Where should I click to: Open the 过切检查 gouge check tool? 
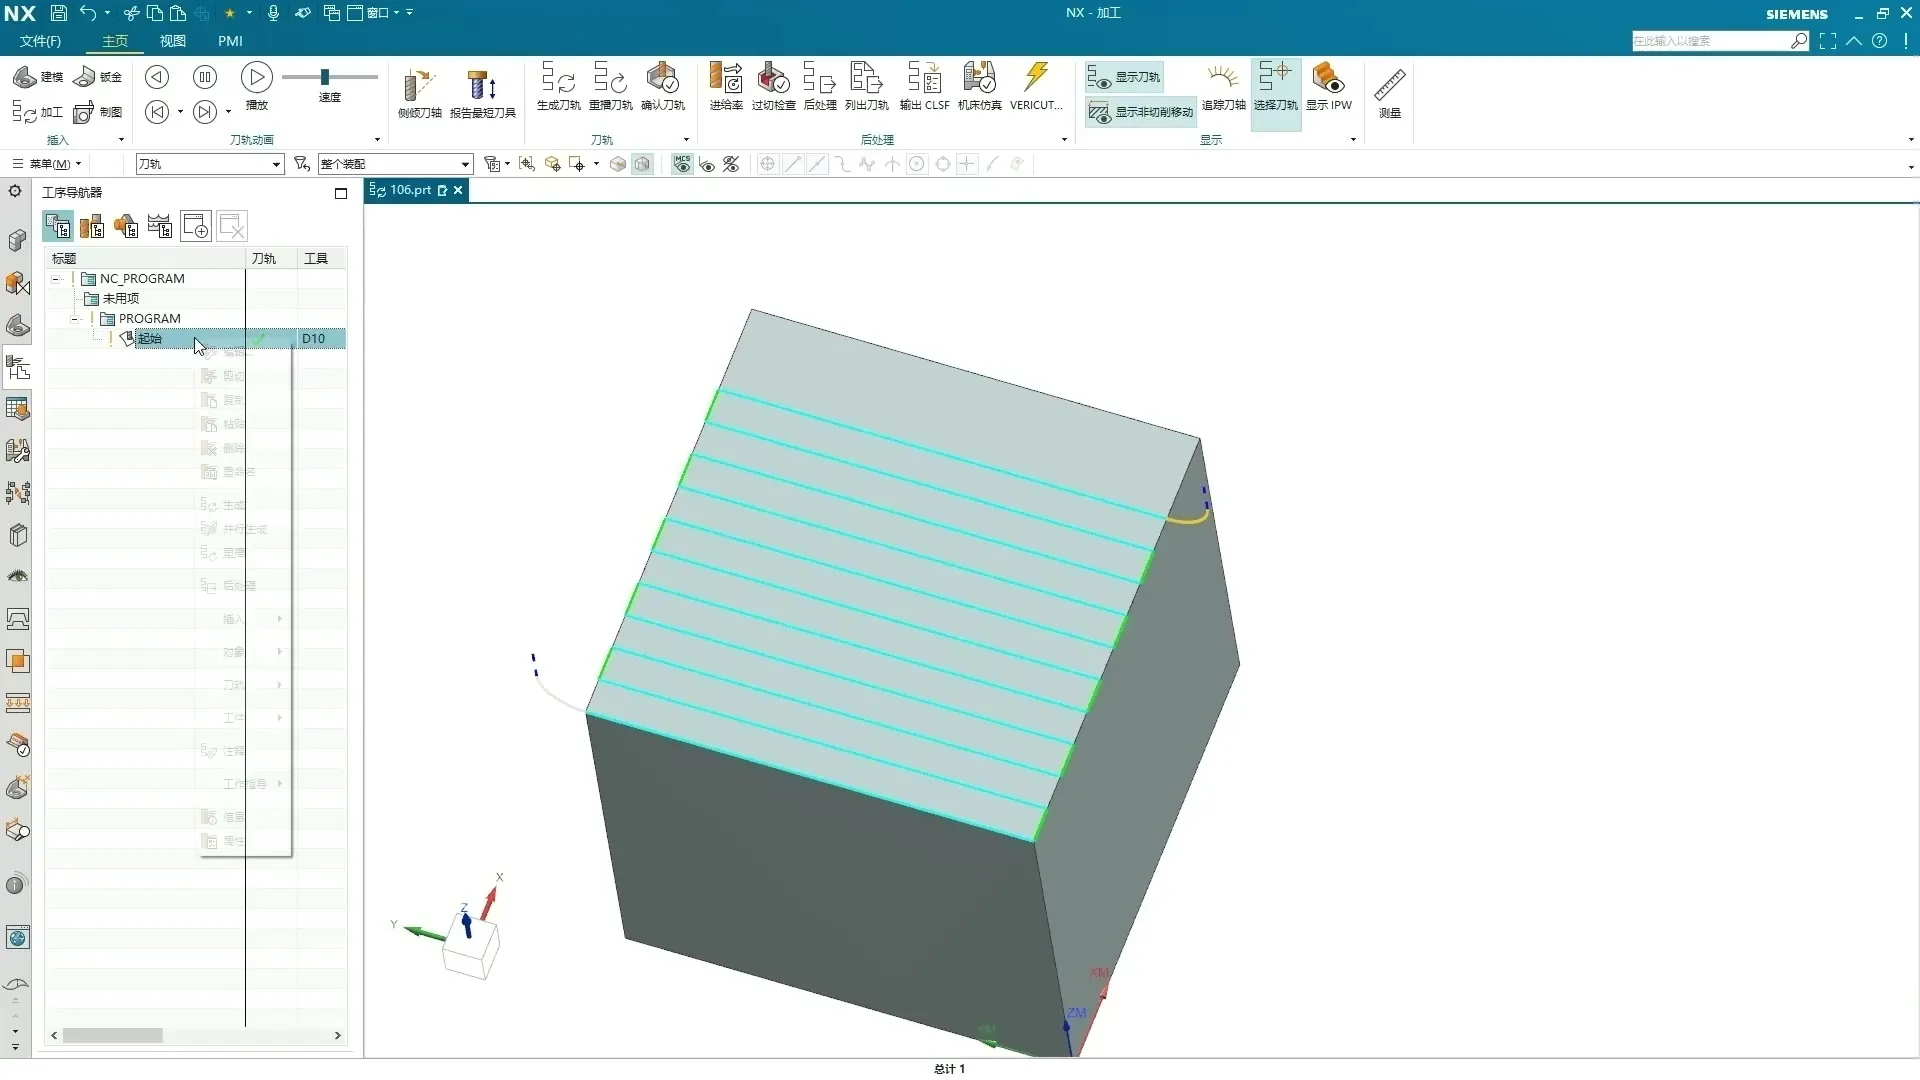[x=773, y=80]
